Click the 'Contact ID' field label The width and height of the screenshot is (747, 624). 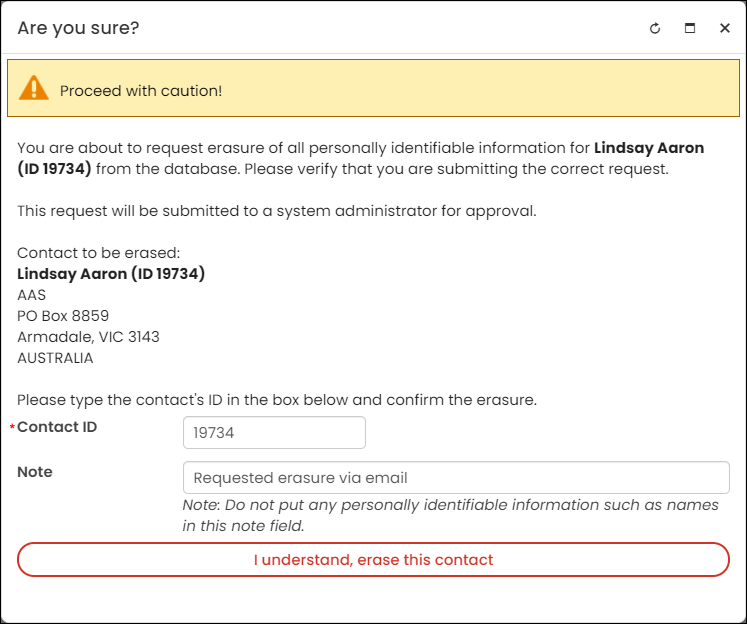coord(57,427)
